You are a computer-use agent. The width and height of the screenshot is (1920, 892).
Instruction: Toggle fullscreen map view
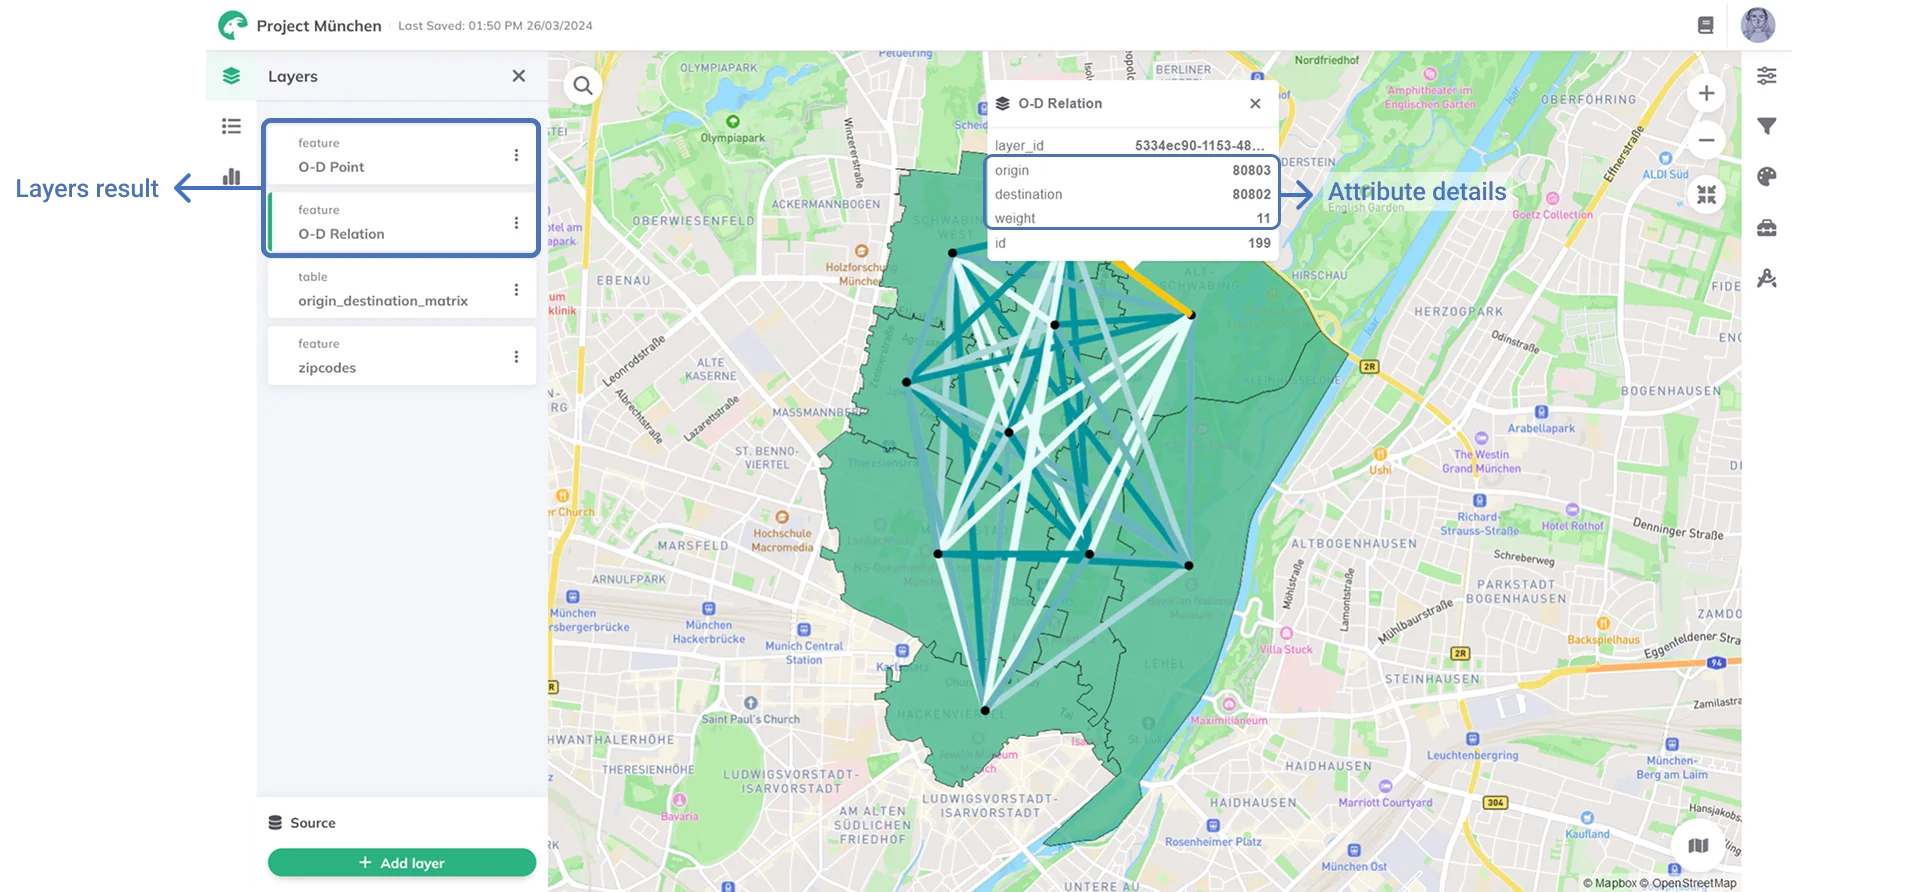click(x=1706, y=195)
